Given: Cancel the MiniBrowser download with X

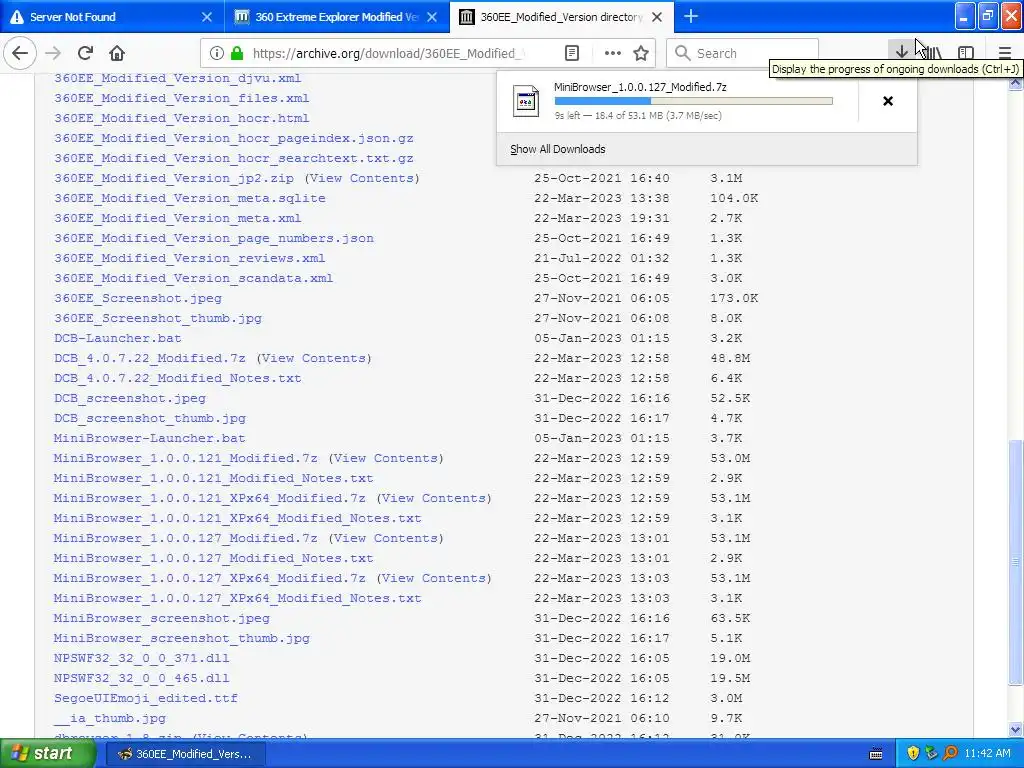Looking at the screenshot, I should coord(888,101).
